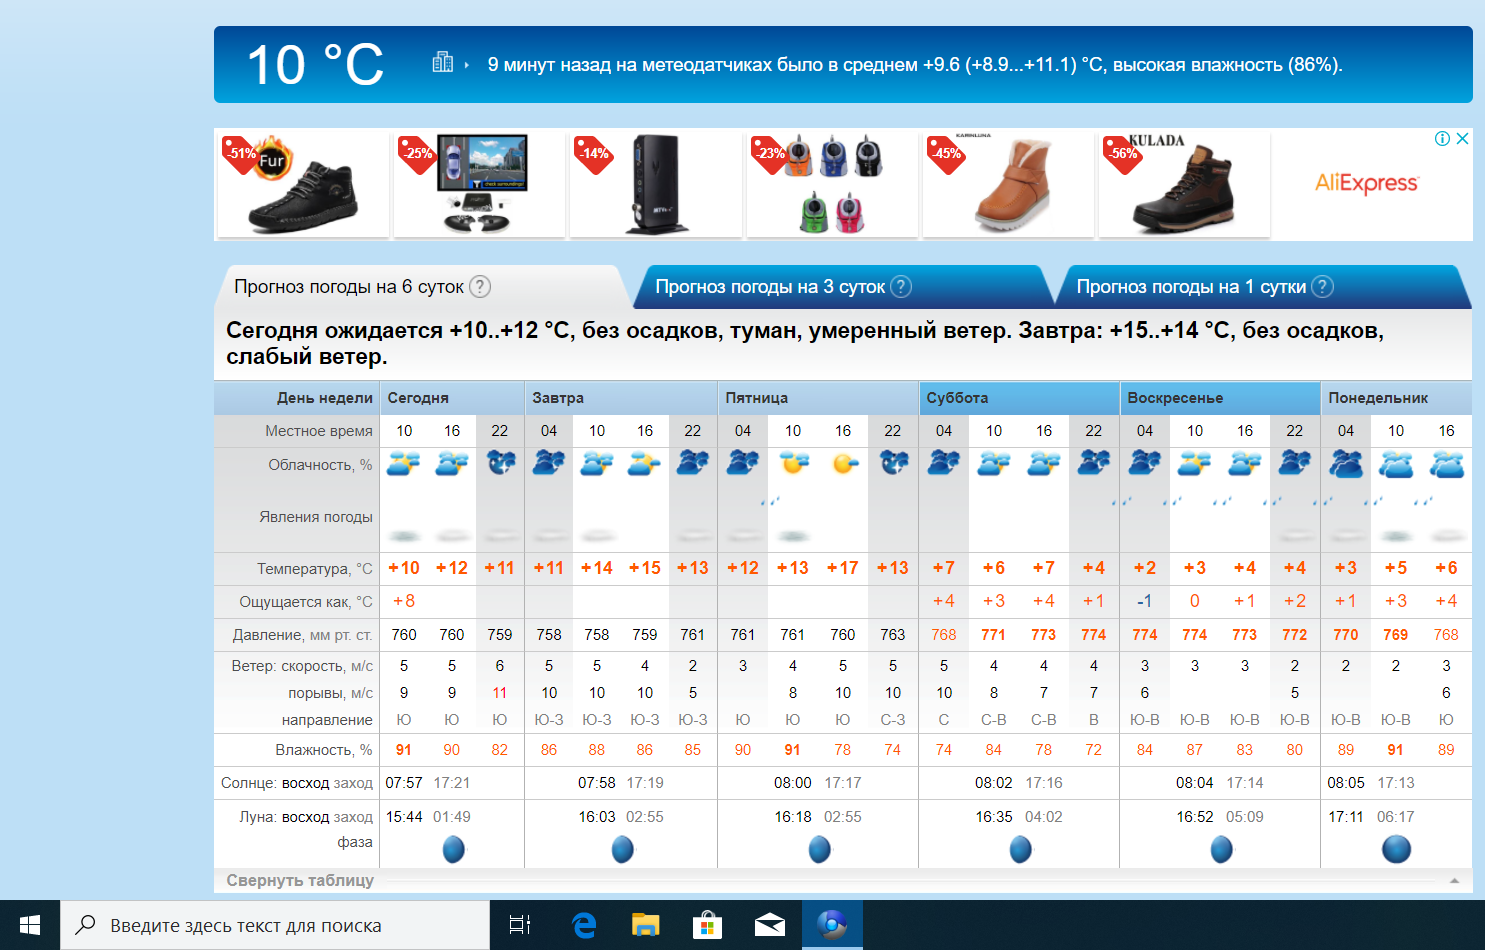Screen dimensions: 1485x950
Task: Click help icon on 3-day forecast tab
Action: tap(901, 287)
